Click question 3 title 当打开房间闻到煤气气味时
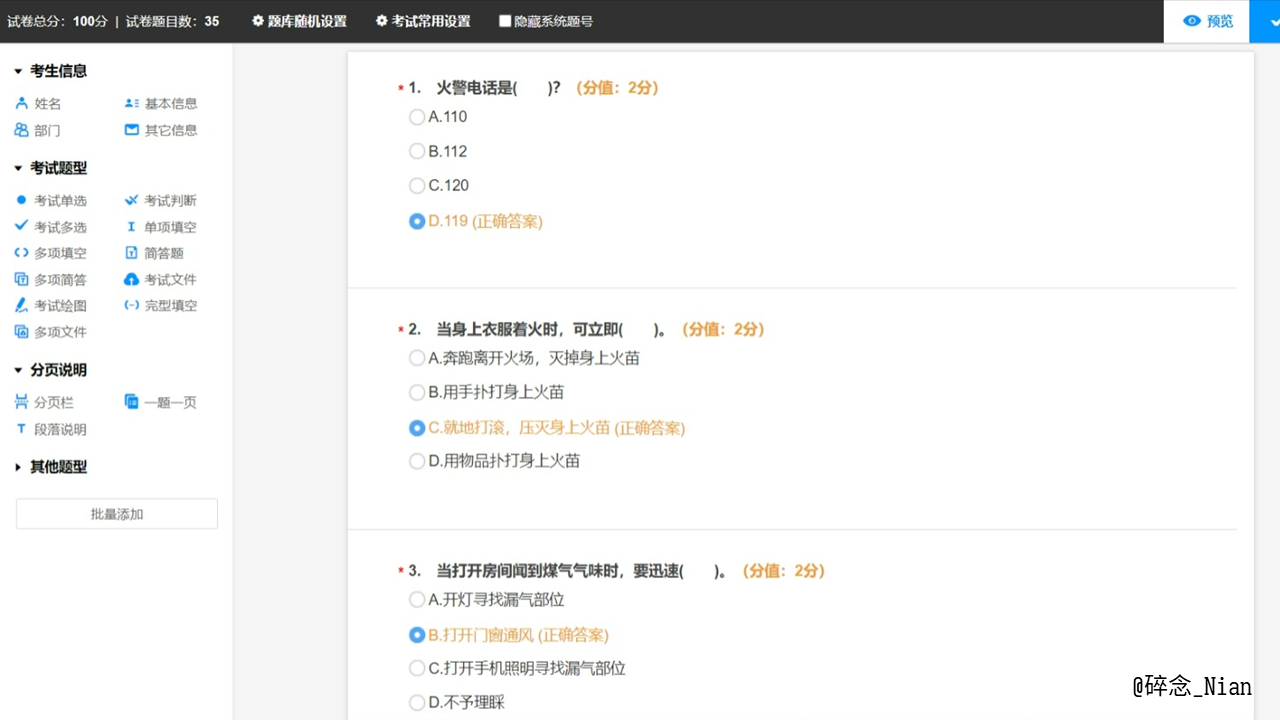Image resolution: width=1280 pixels, height=720 pixels. tap(582, 571)
